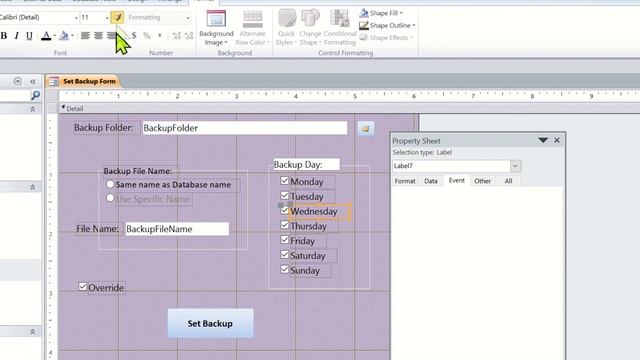
Task: Increase decimal places
Action: pos(176,36)
